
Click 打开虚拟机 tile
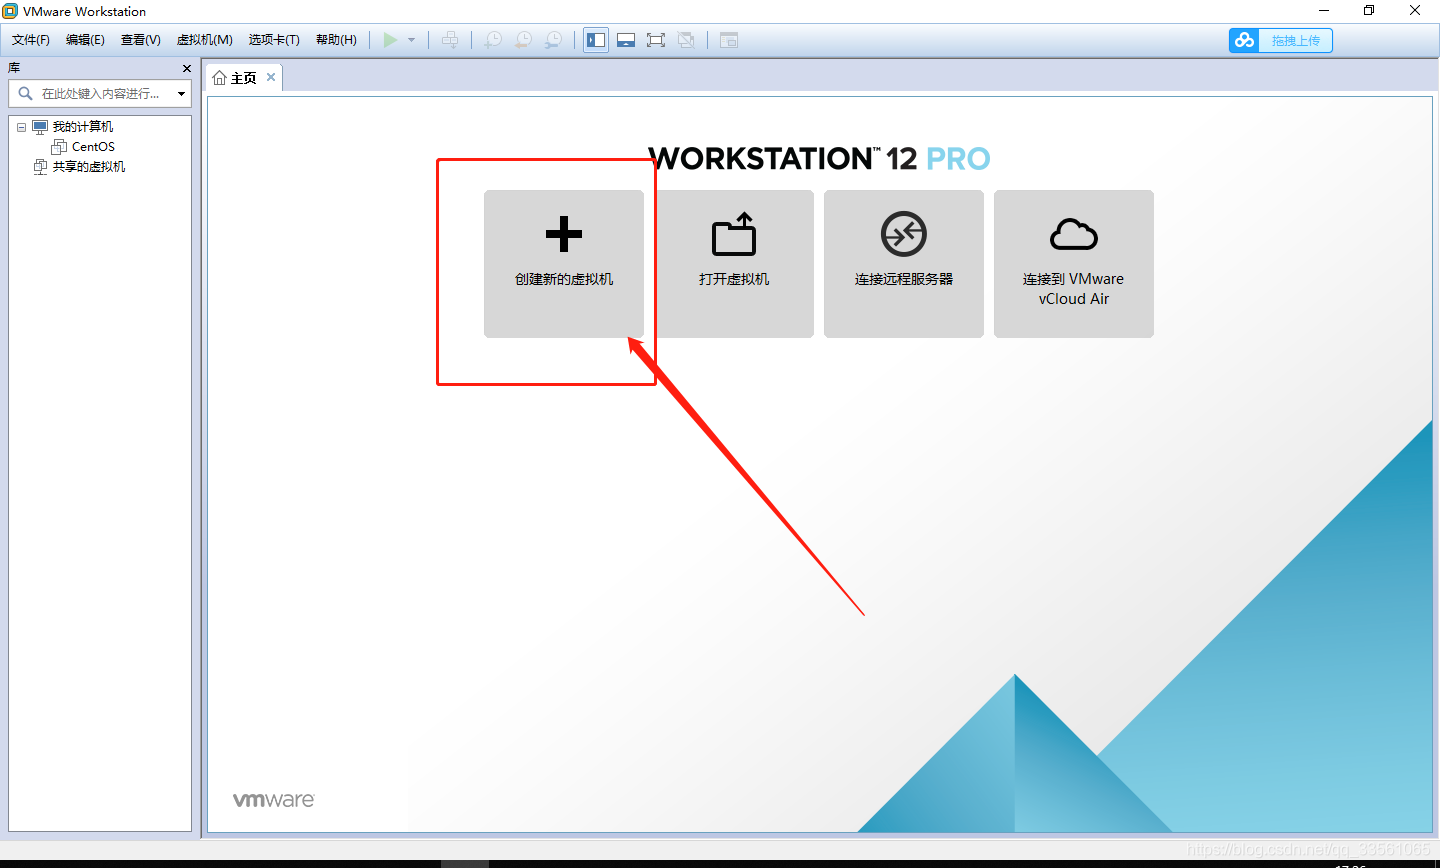click(734, 264)
